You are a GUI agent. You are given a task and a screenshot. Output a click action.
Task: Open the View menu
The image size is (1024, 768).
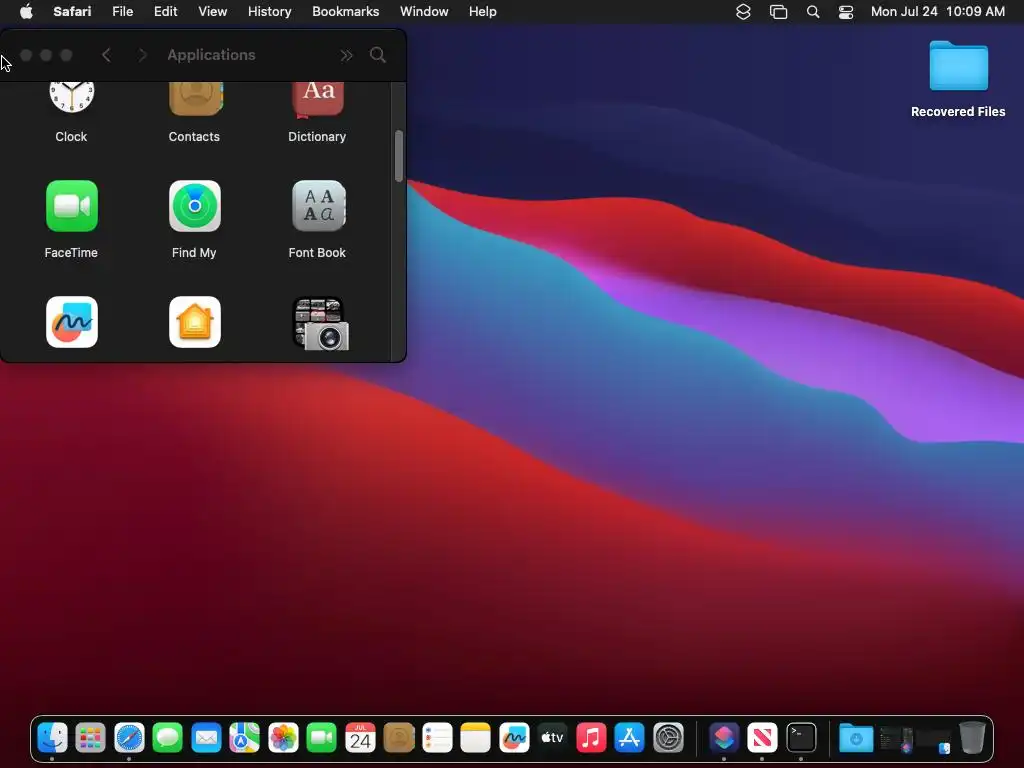pos(212,12)
